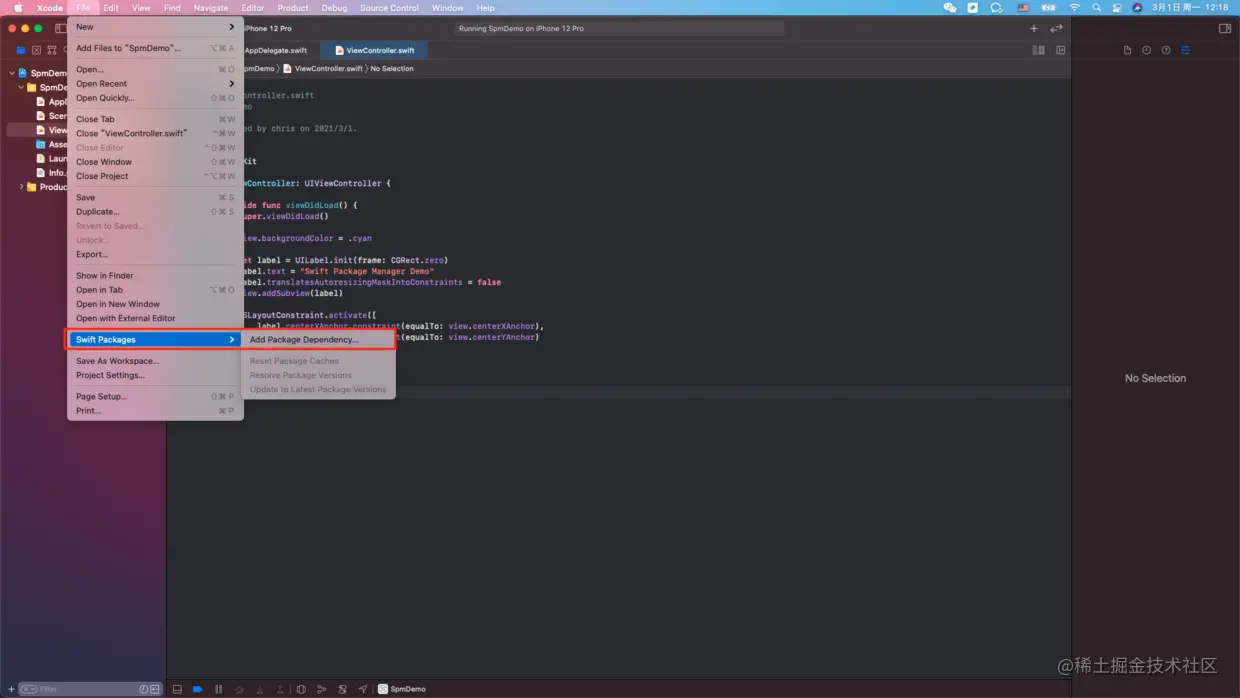Choose Open with External Editor
This screenshot has width=1240, height=698.
155,318
